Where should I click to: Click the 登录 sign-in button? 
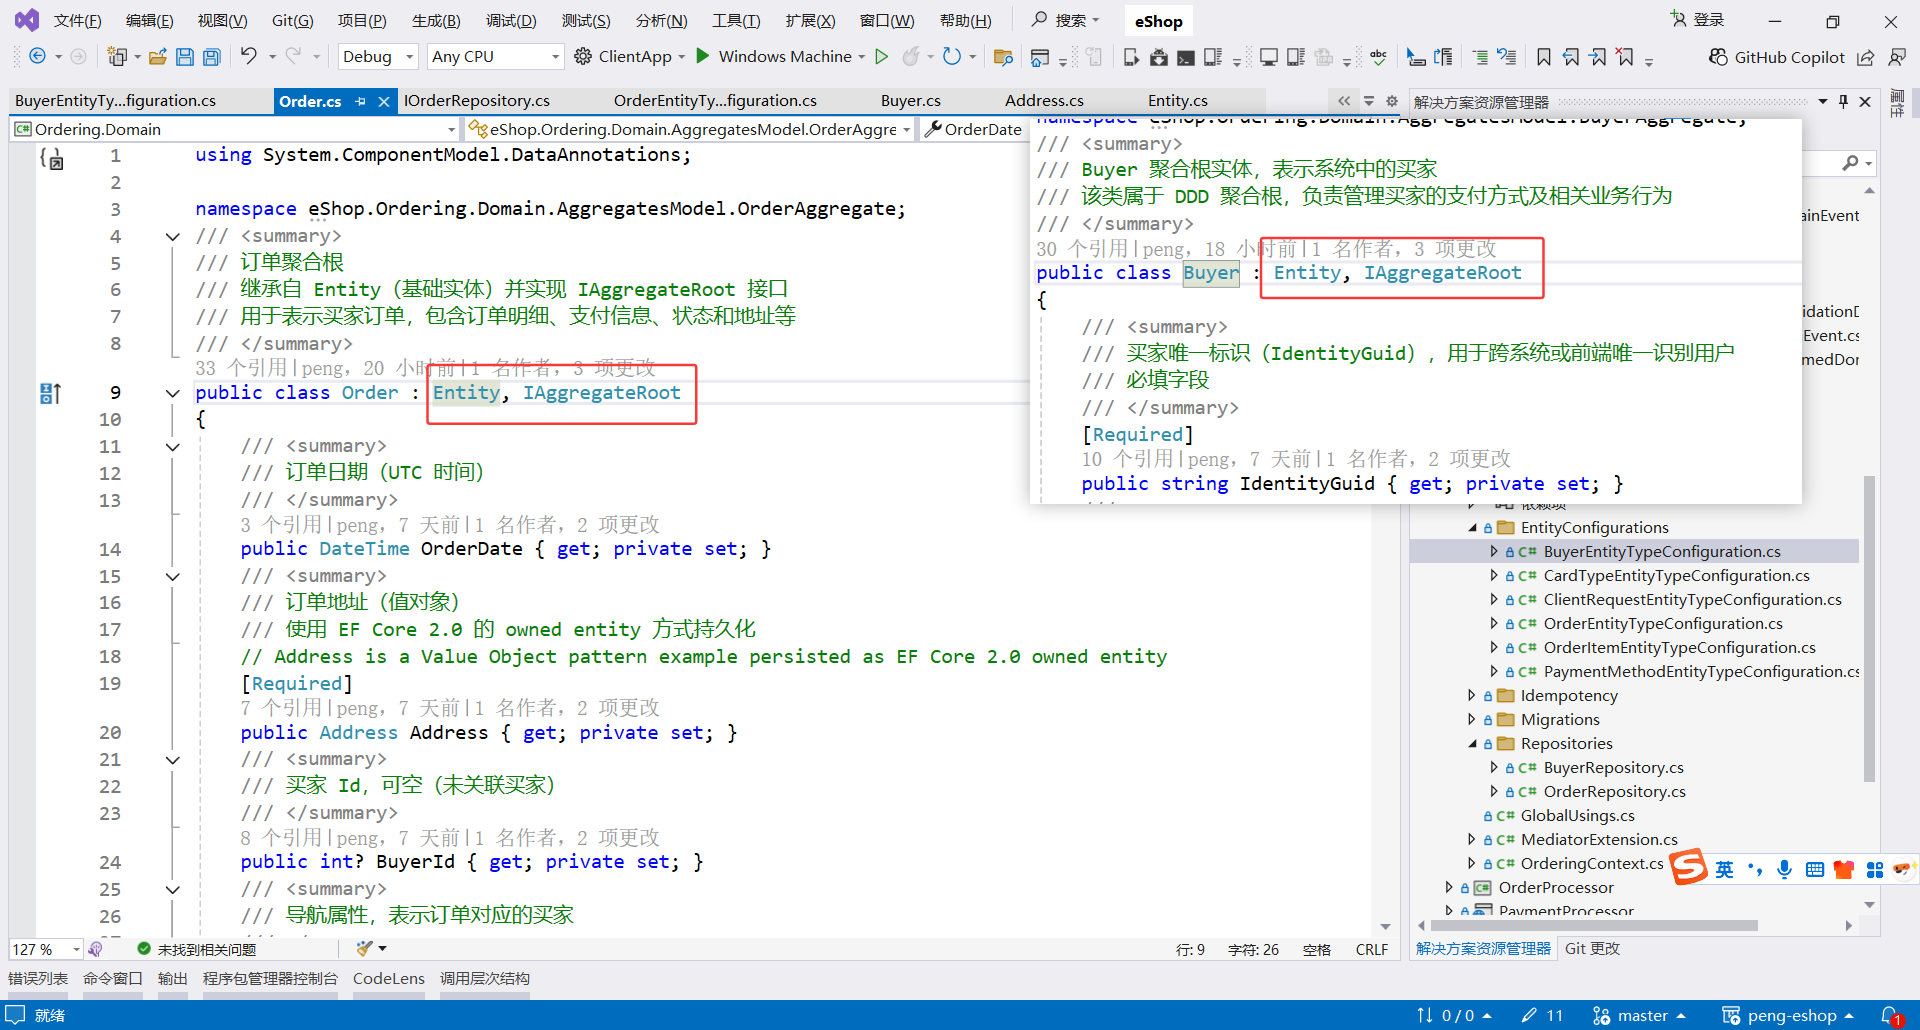pos(1697,20)
